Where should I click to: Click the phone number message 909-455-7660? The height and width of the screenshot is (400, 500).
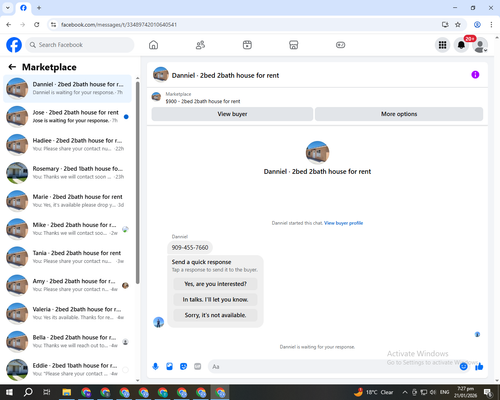point(190,247)
